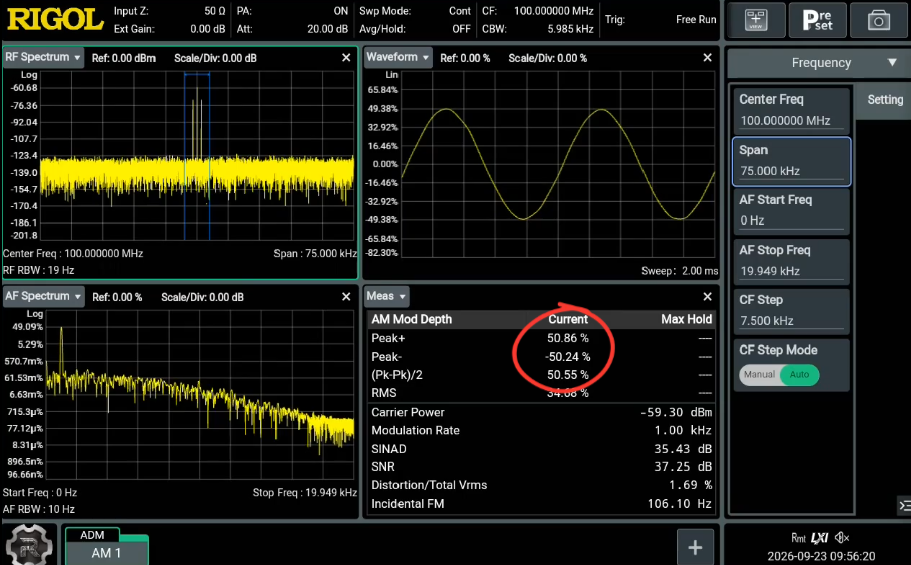Capture screen with the camera icon

pyautogui.click(x=878, y=20)
